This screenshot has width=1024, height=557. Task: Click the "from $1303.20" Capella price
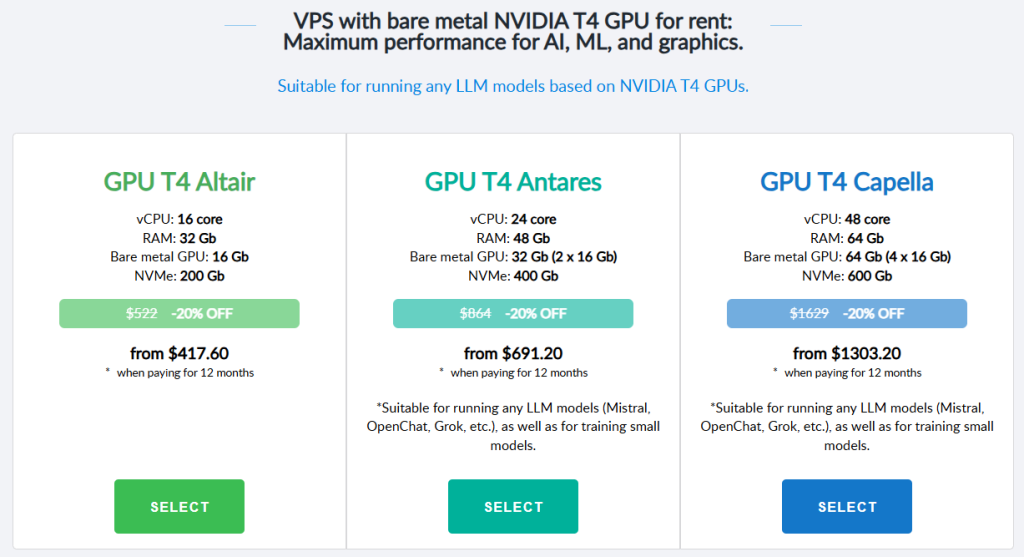[x=847, y=353]
